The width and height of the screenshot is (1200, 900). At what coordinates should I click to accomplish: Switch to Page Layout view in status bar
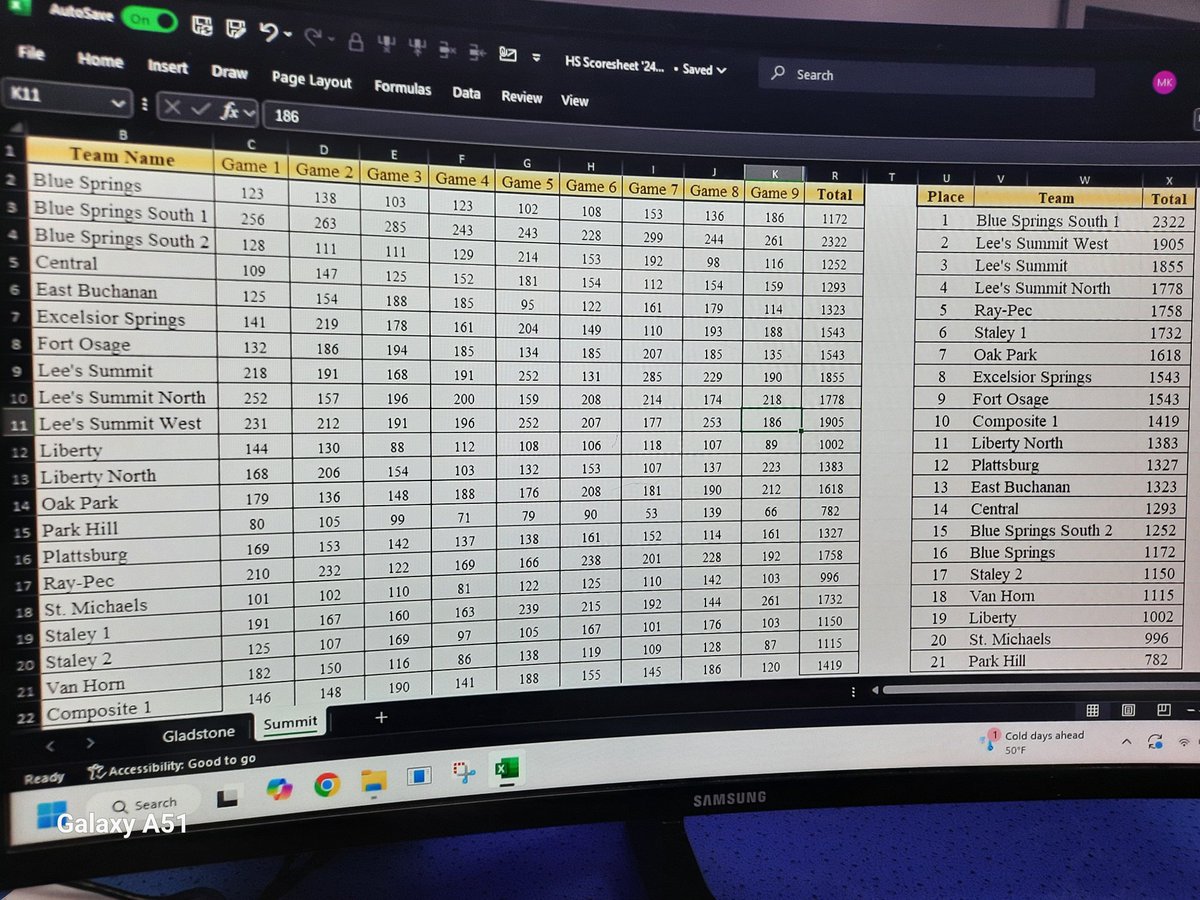1128,710
